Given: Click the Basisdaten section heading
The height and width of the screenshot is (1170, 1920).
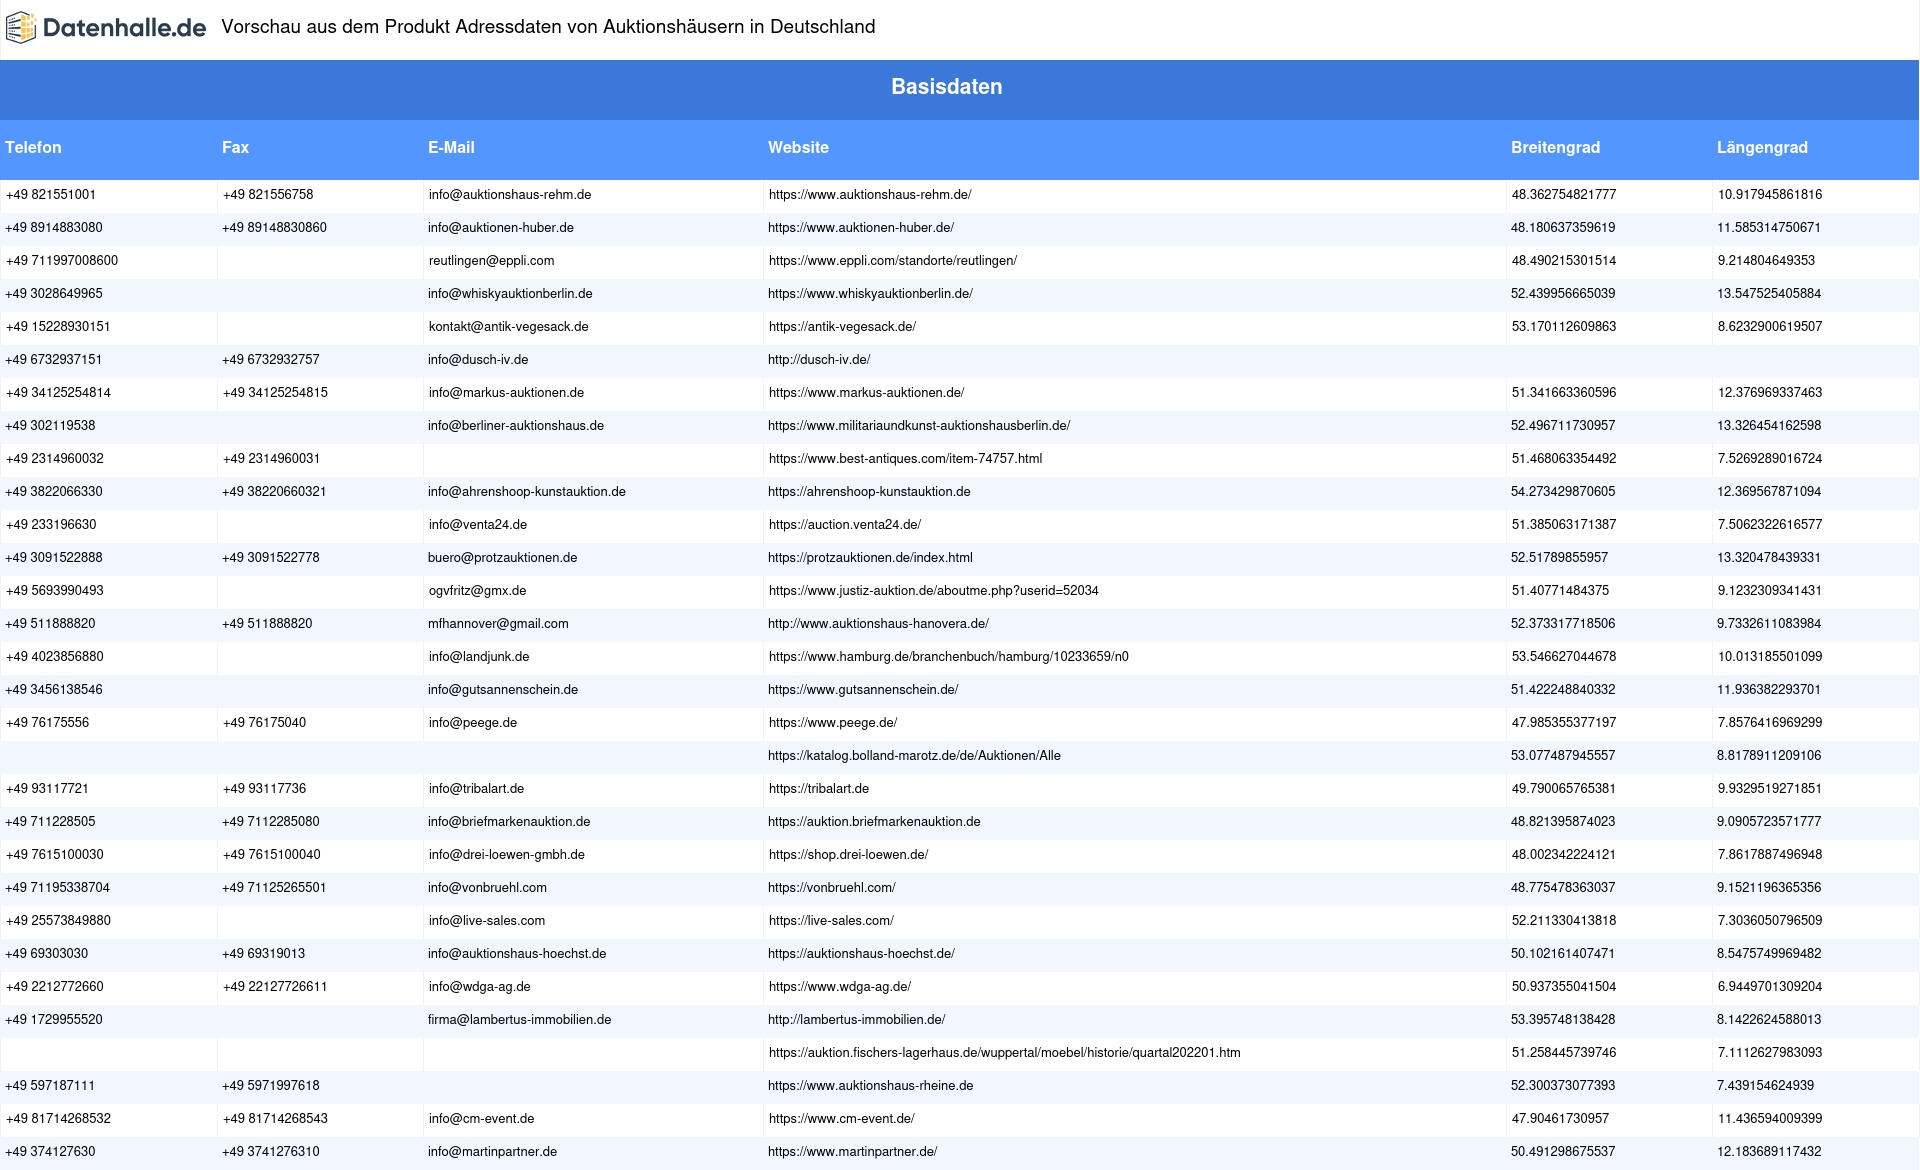Looking at the screenshot, I should [947, 87].
